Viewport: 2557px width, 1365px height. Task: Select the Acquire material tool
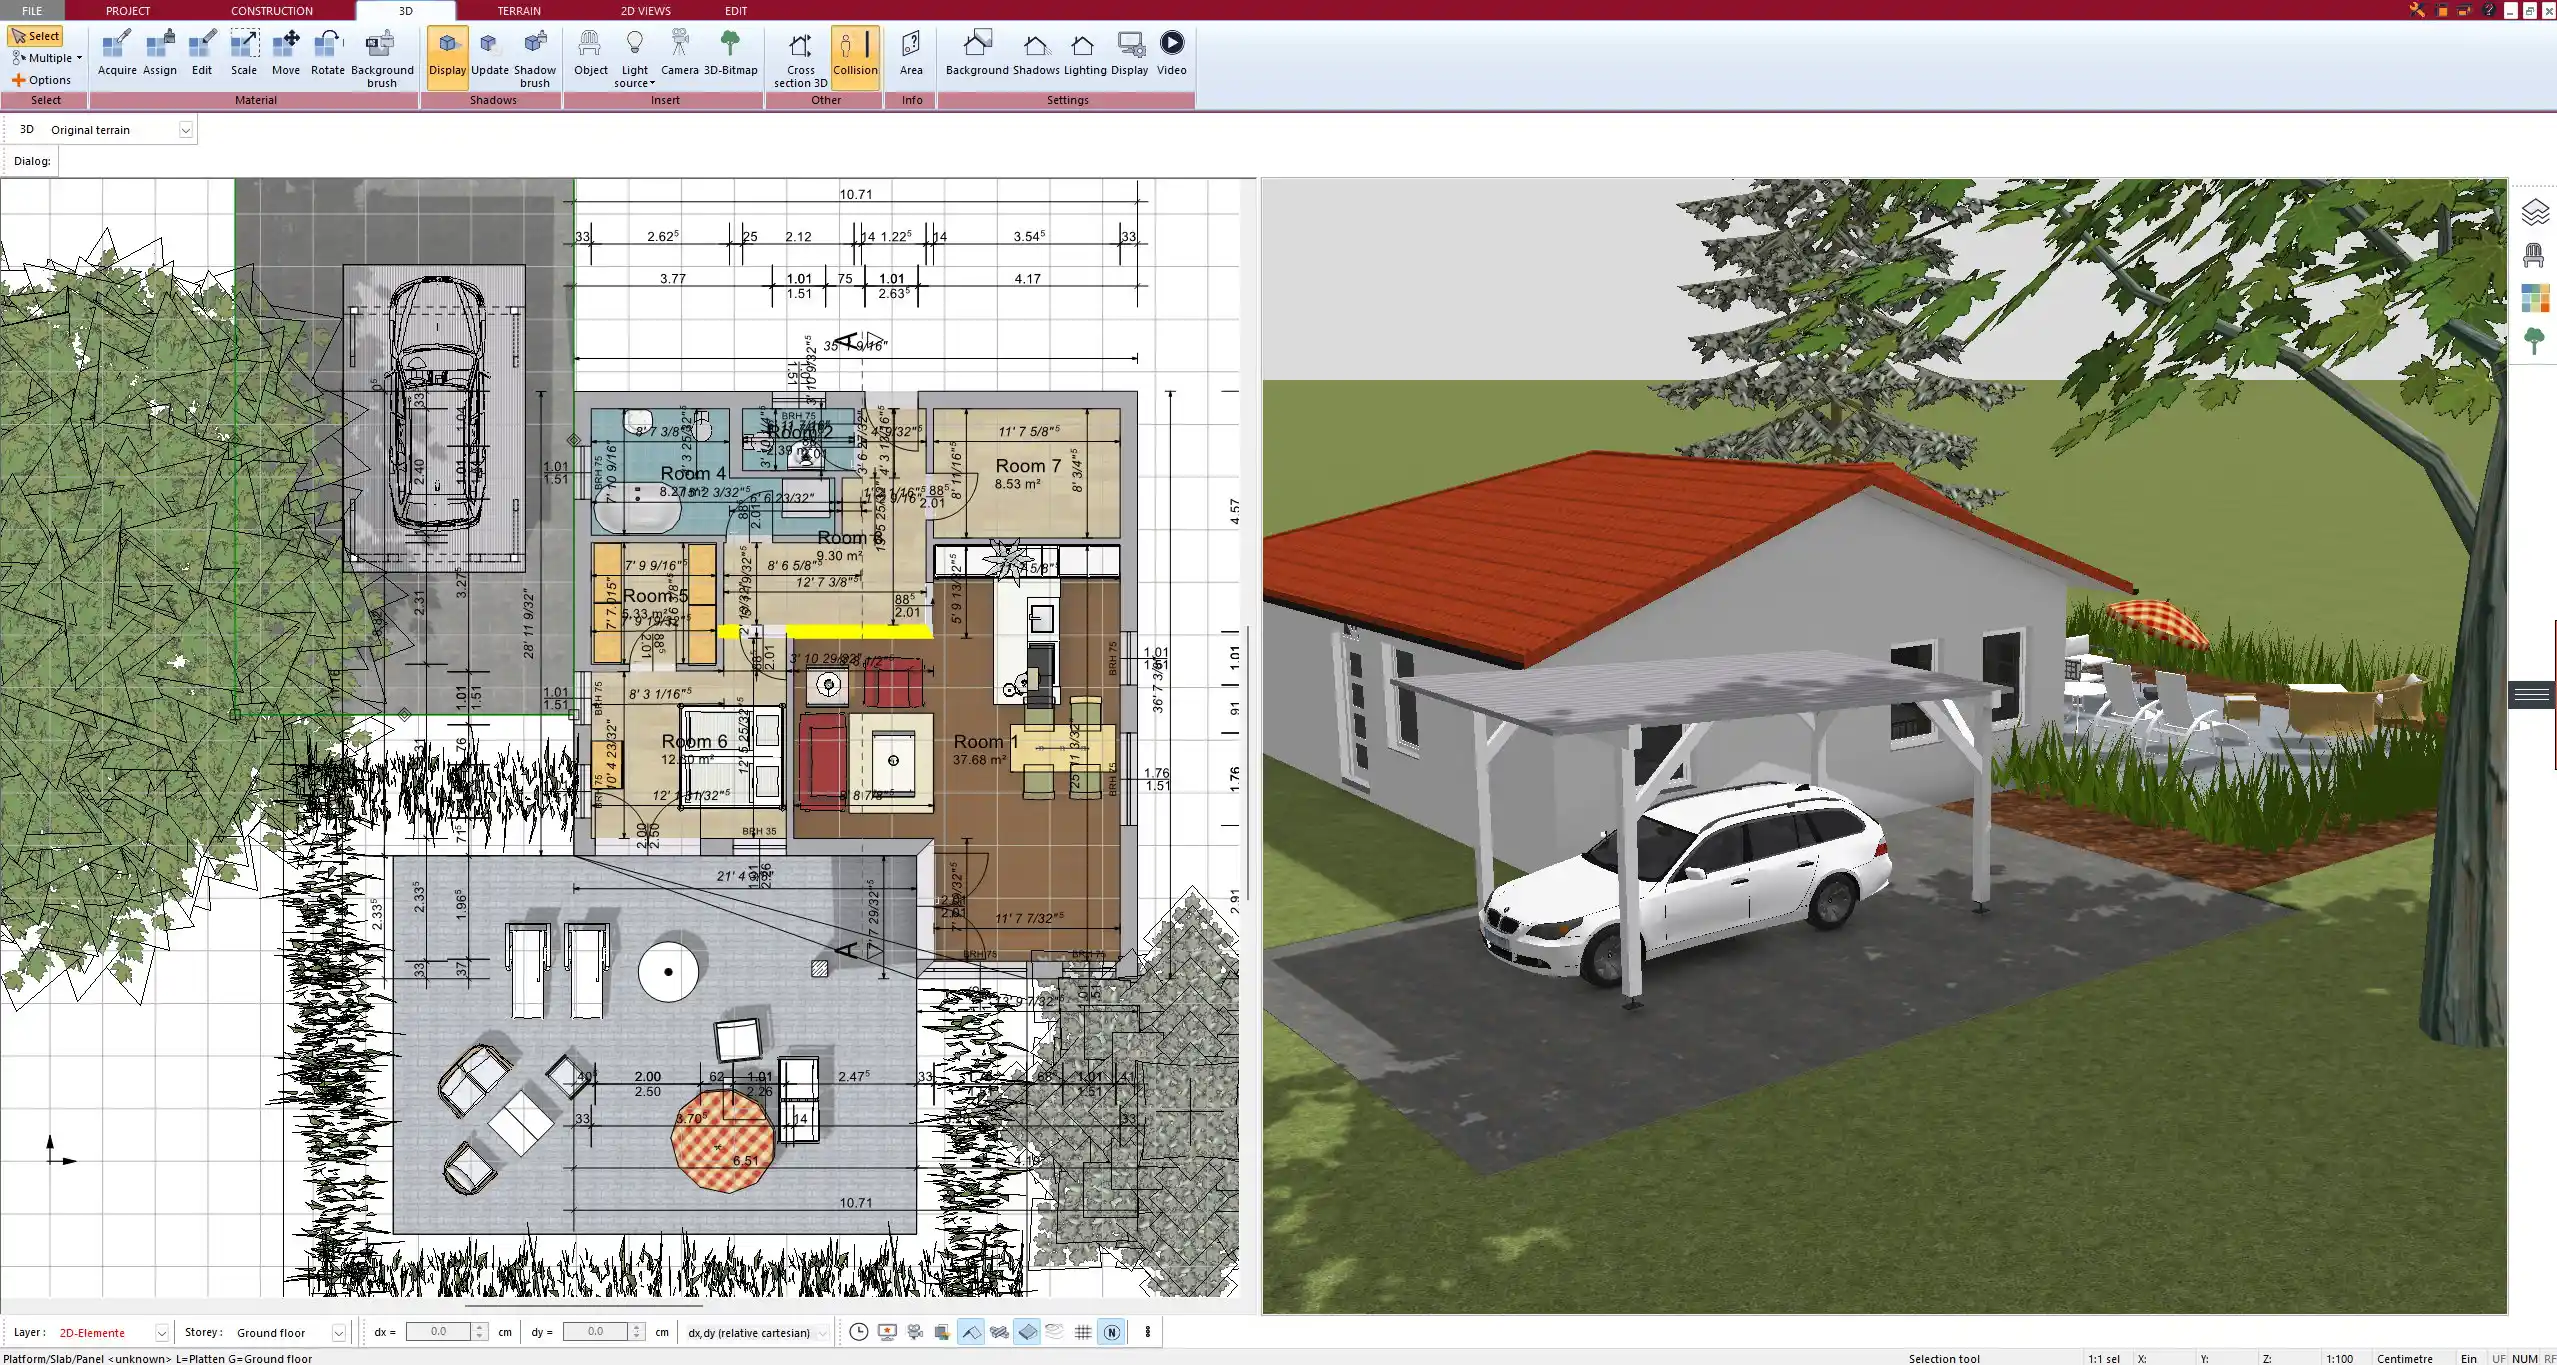[117, 53]
